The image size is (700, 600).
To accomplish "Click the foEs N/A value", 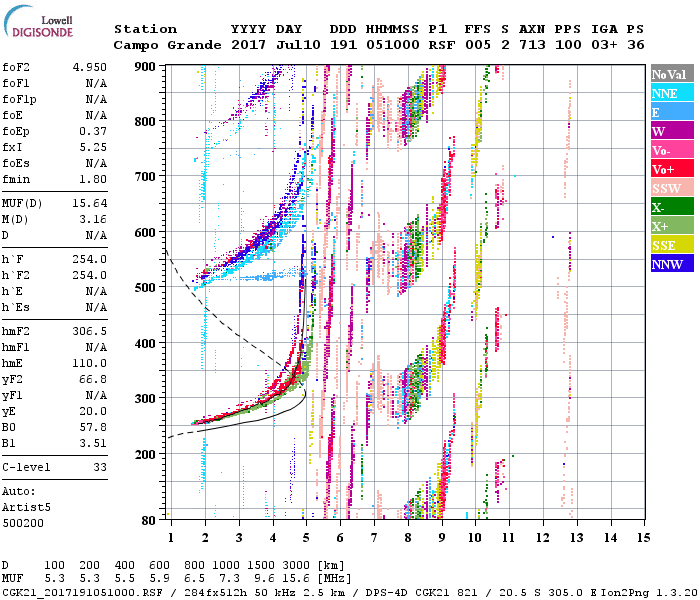I will click(96, 163).
